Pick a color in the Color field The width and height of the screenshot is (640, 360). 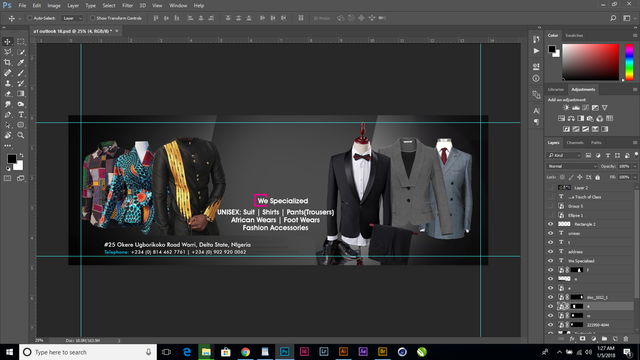(590, 62)
